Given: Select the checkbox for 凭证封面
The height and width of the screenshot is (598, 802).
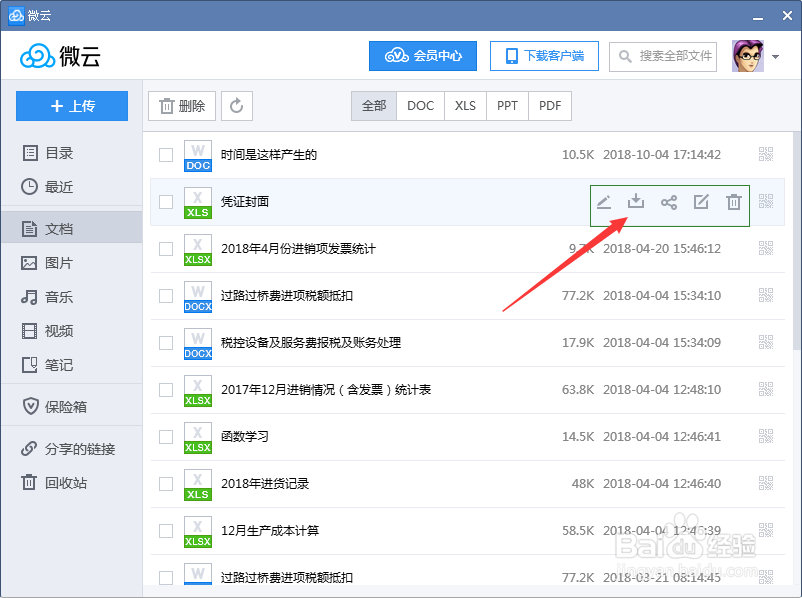Looking at the screenshot, I should (x=166, y=201).
